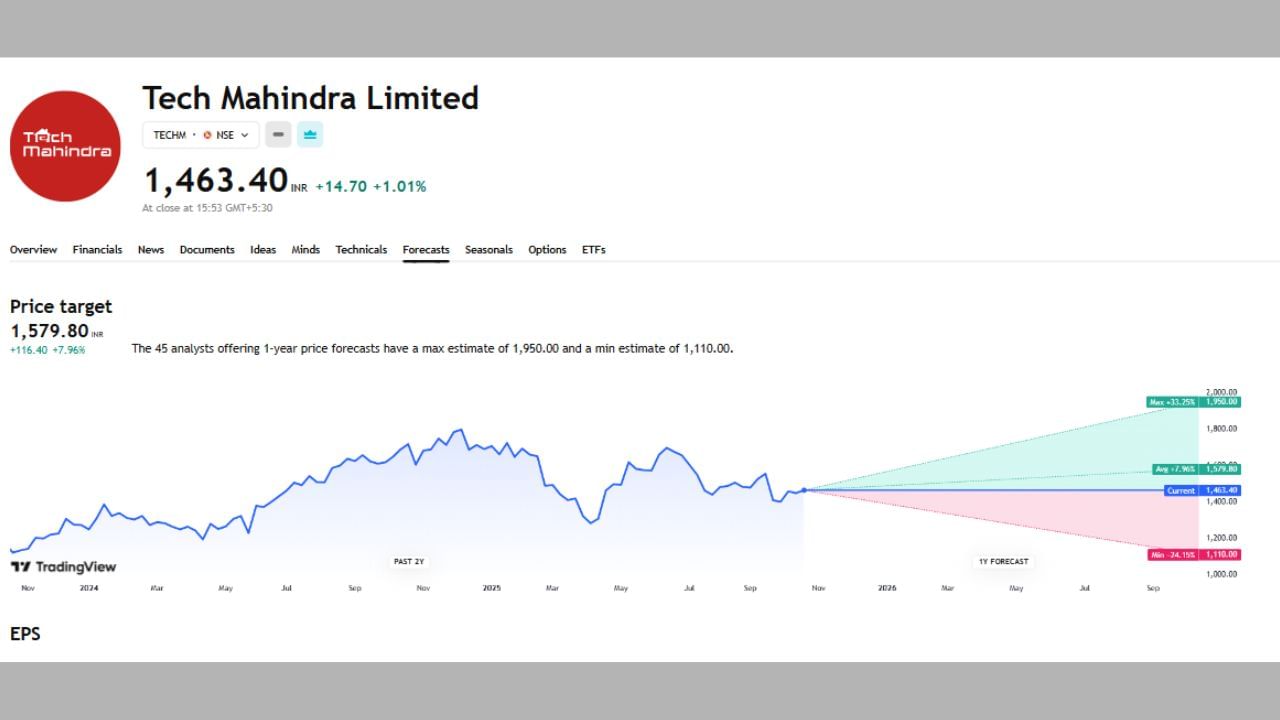Screen dimensions: 1280x720
Task: Open the ETFs tab
Action: click(x=593, y=250)
